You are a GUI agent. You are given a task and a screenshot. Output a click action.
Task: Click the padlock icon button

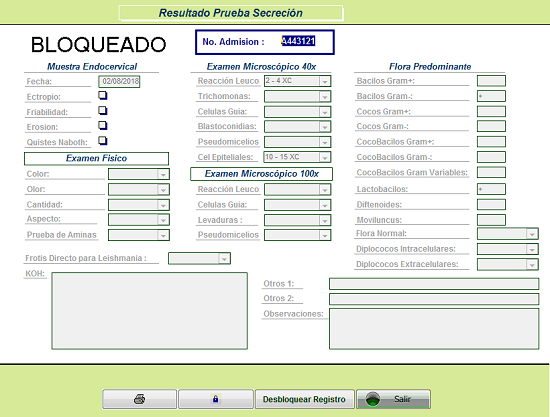click(x=215, y=399)
